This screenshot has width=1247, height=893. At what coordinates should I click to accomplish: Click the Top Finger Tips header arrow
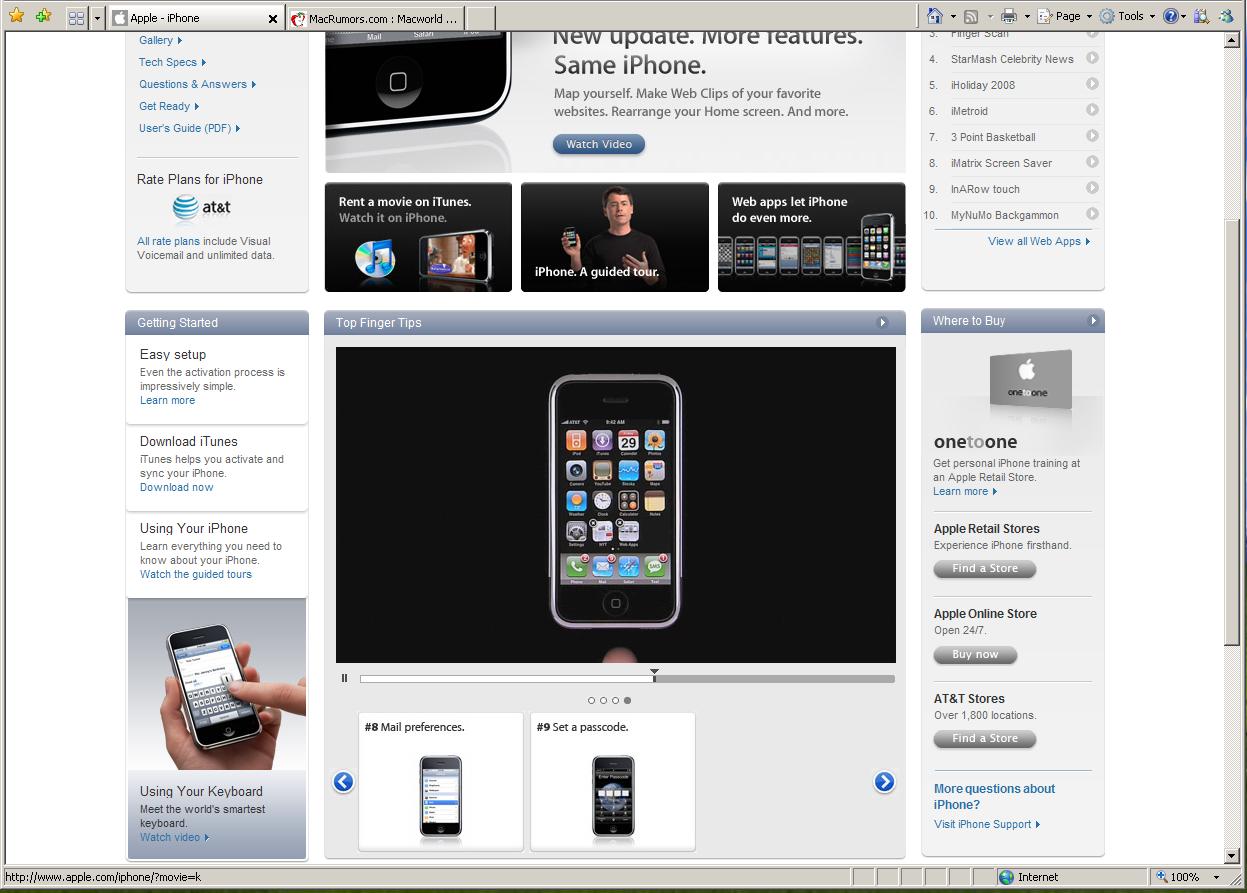[x=882, y=322]
